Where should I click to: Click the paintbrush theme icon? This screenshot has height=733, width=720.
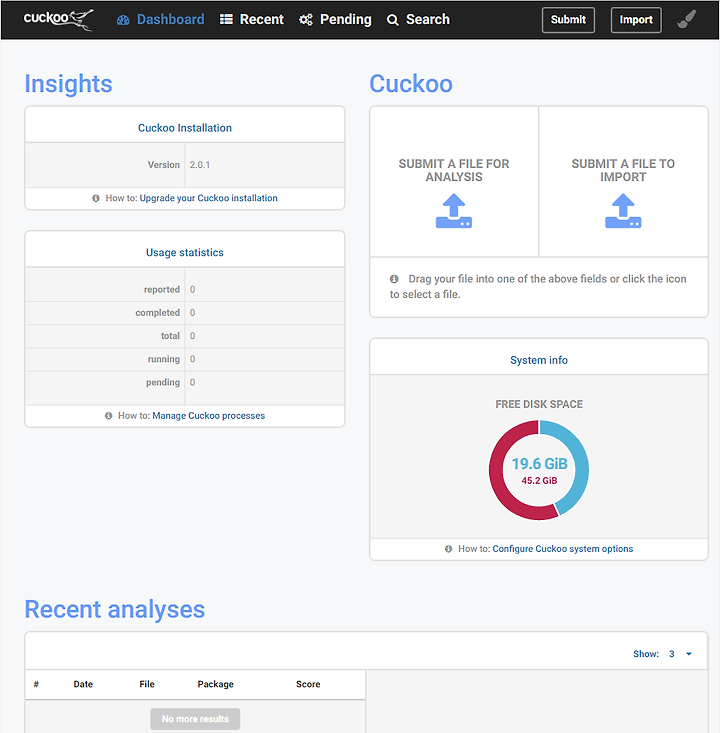coord(686,19)
